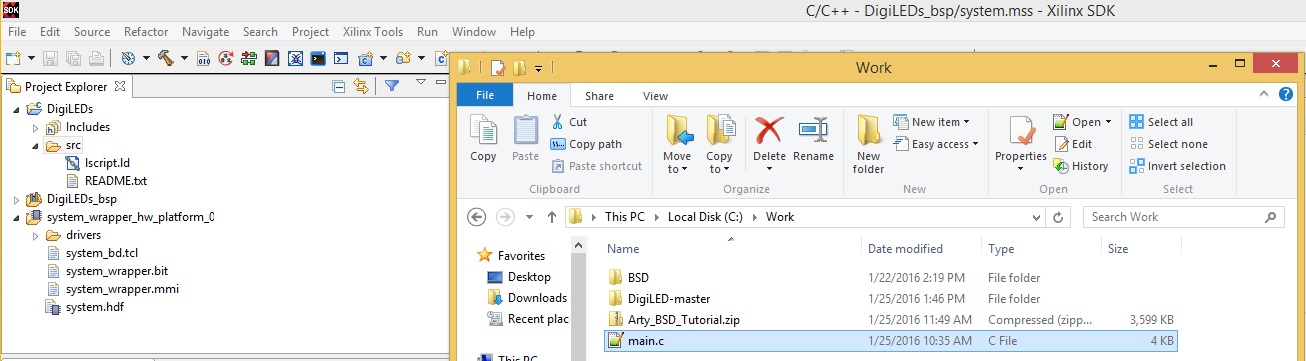Open the New wizard dropdown arrow in SDK
Viewport: 1306px width, 361px height.
[x=32, y=58]
